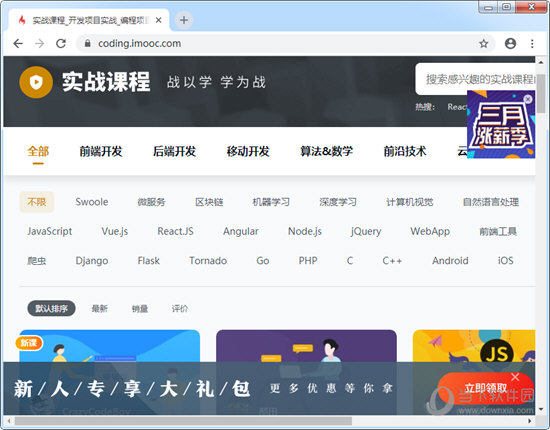Filter courses by Django

pyautogui.click(x=92, y=261)
